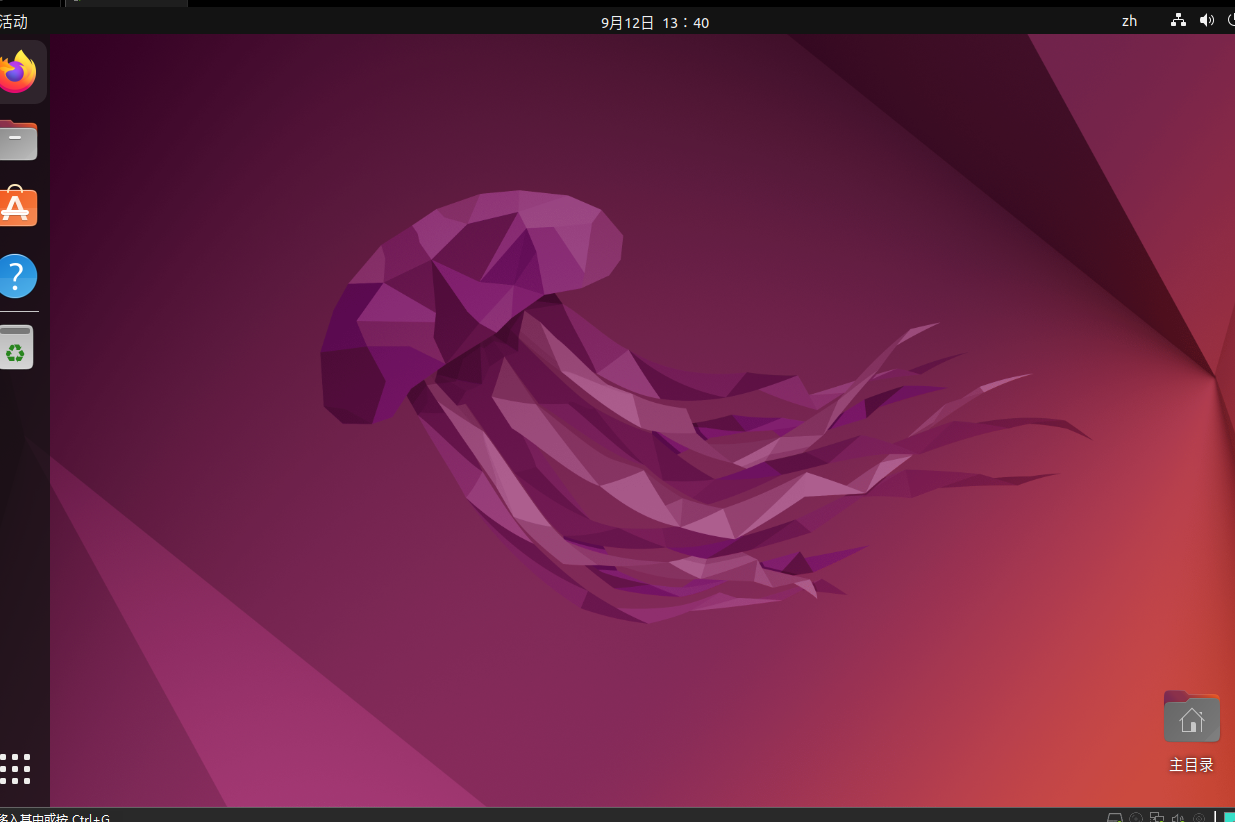Toggle the VM sound card status icon
Screen dimensions: 1235x822
pyautogui.click(x=1178, y=817)
